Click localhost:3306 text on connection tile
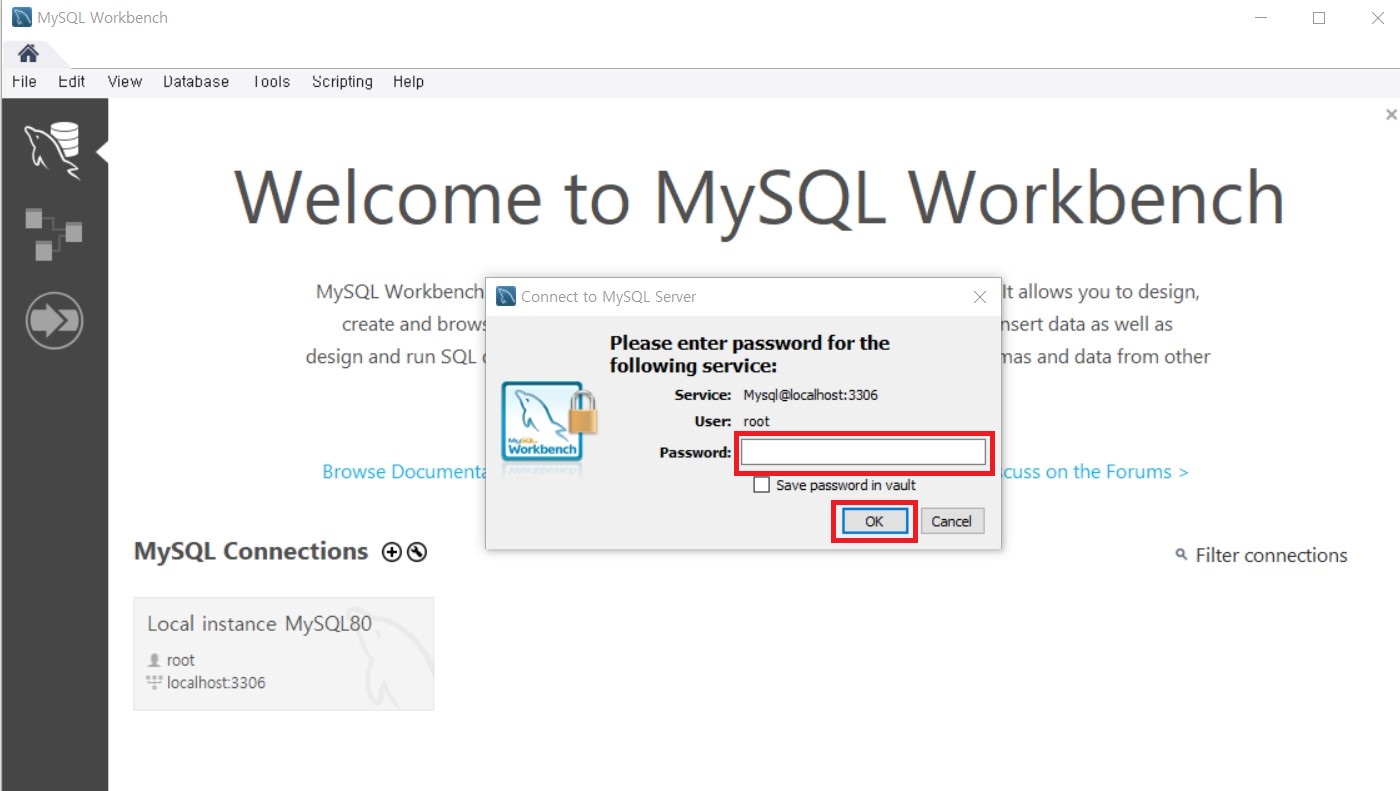This screenshot has height=791, width=1400. coord(216,683)
